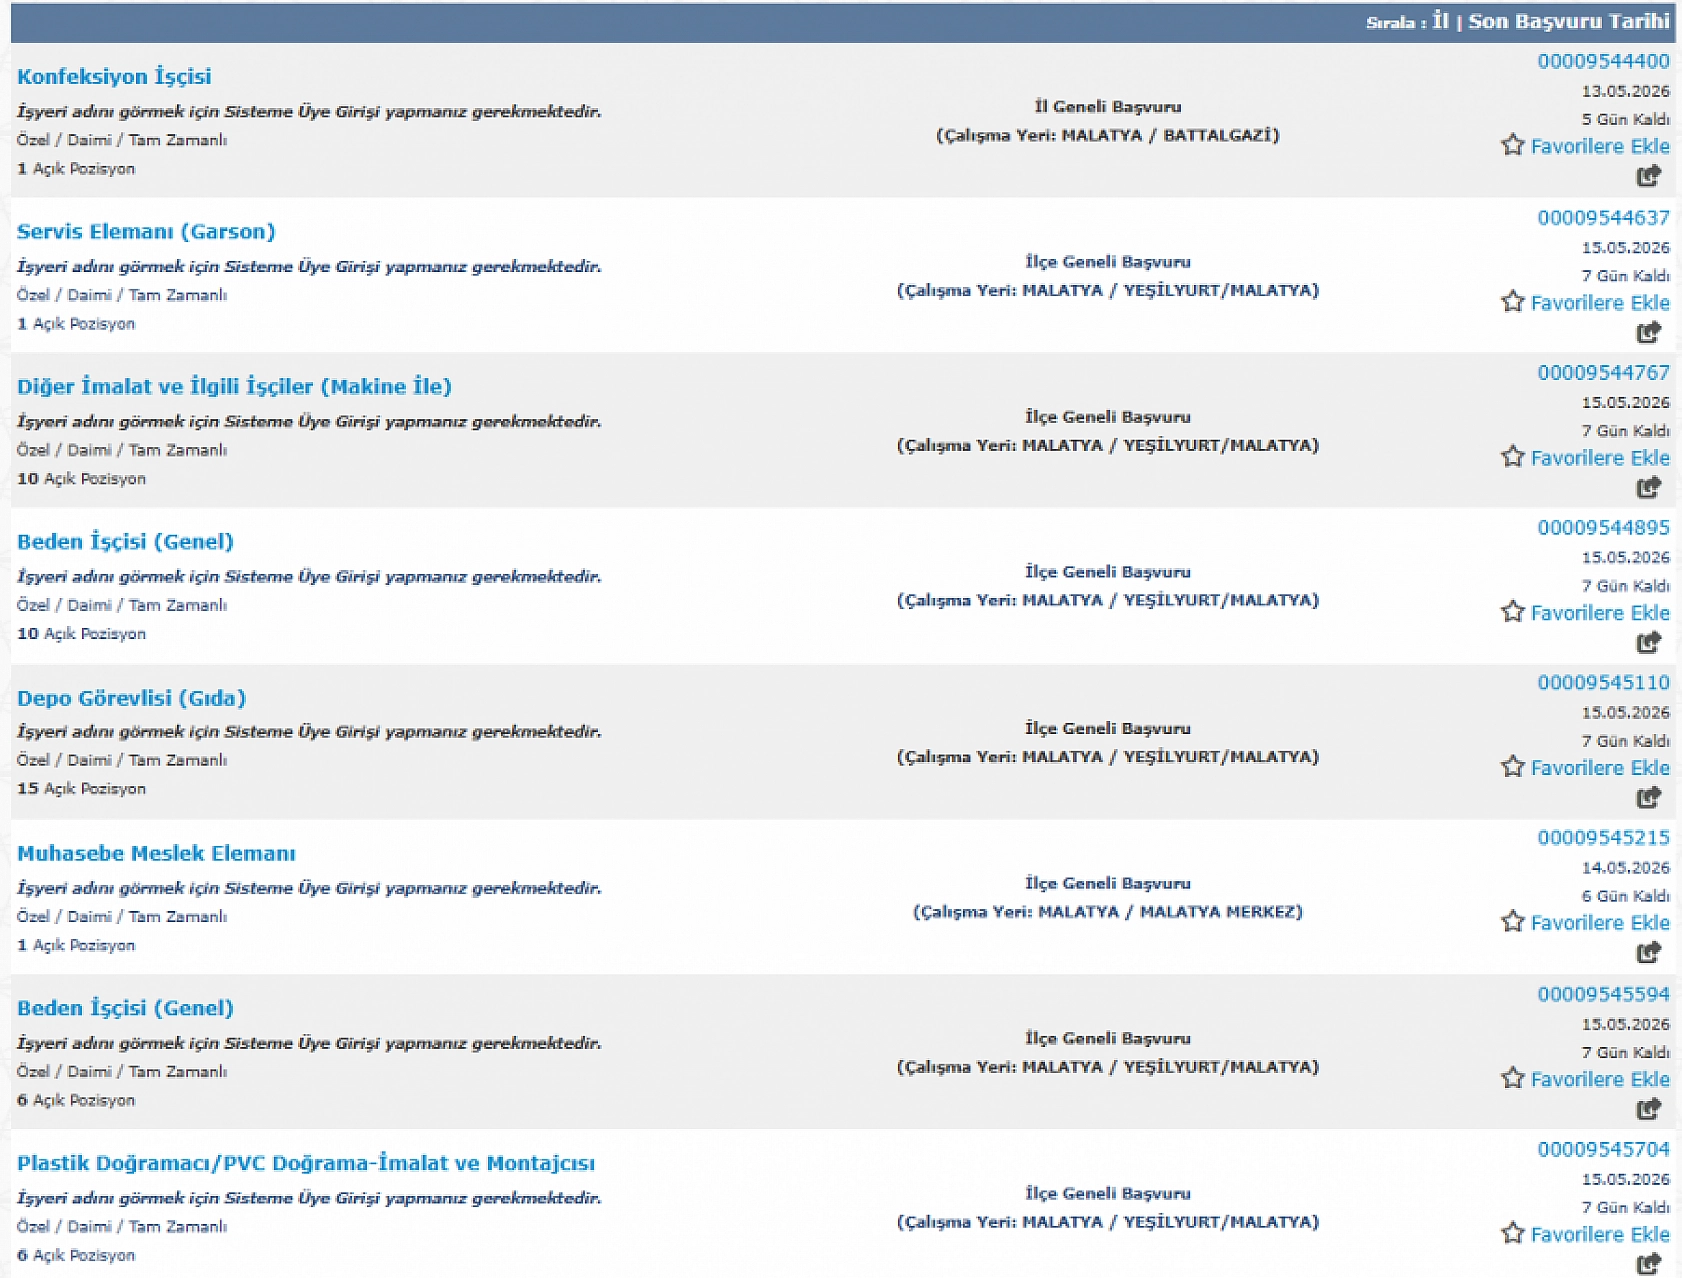Open listing number 00009545704
This screenshot has width=1682, height=1278.
pyautogui.click(x=1603, y=1149)
